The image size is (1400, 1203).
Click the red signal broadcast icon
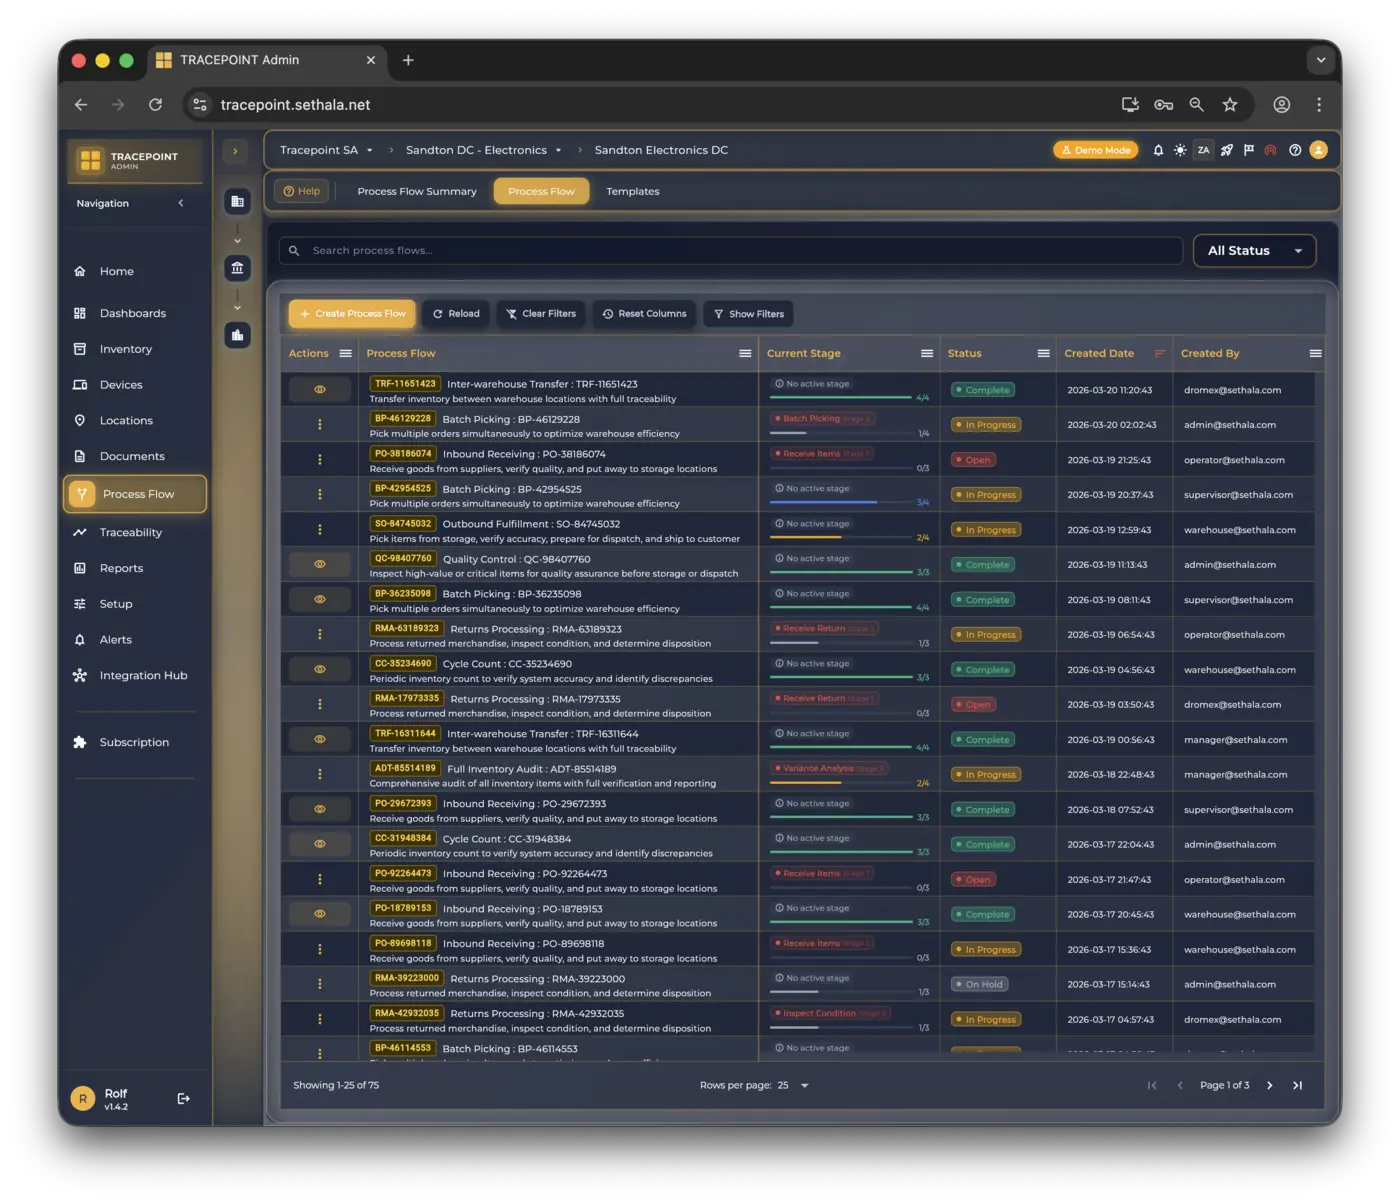1270,150
